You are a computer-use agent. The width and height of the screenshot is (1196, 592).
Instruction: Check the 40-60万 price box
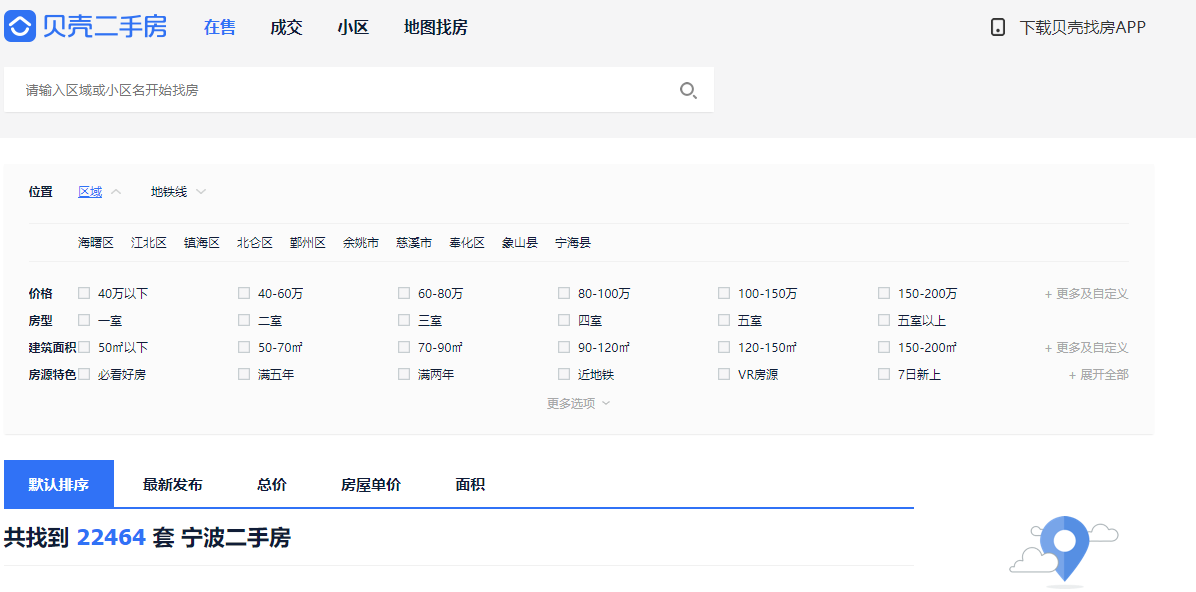pyautogui.click(x=244, y=293)
